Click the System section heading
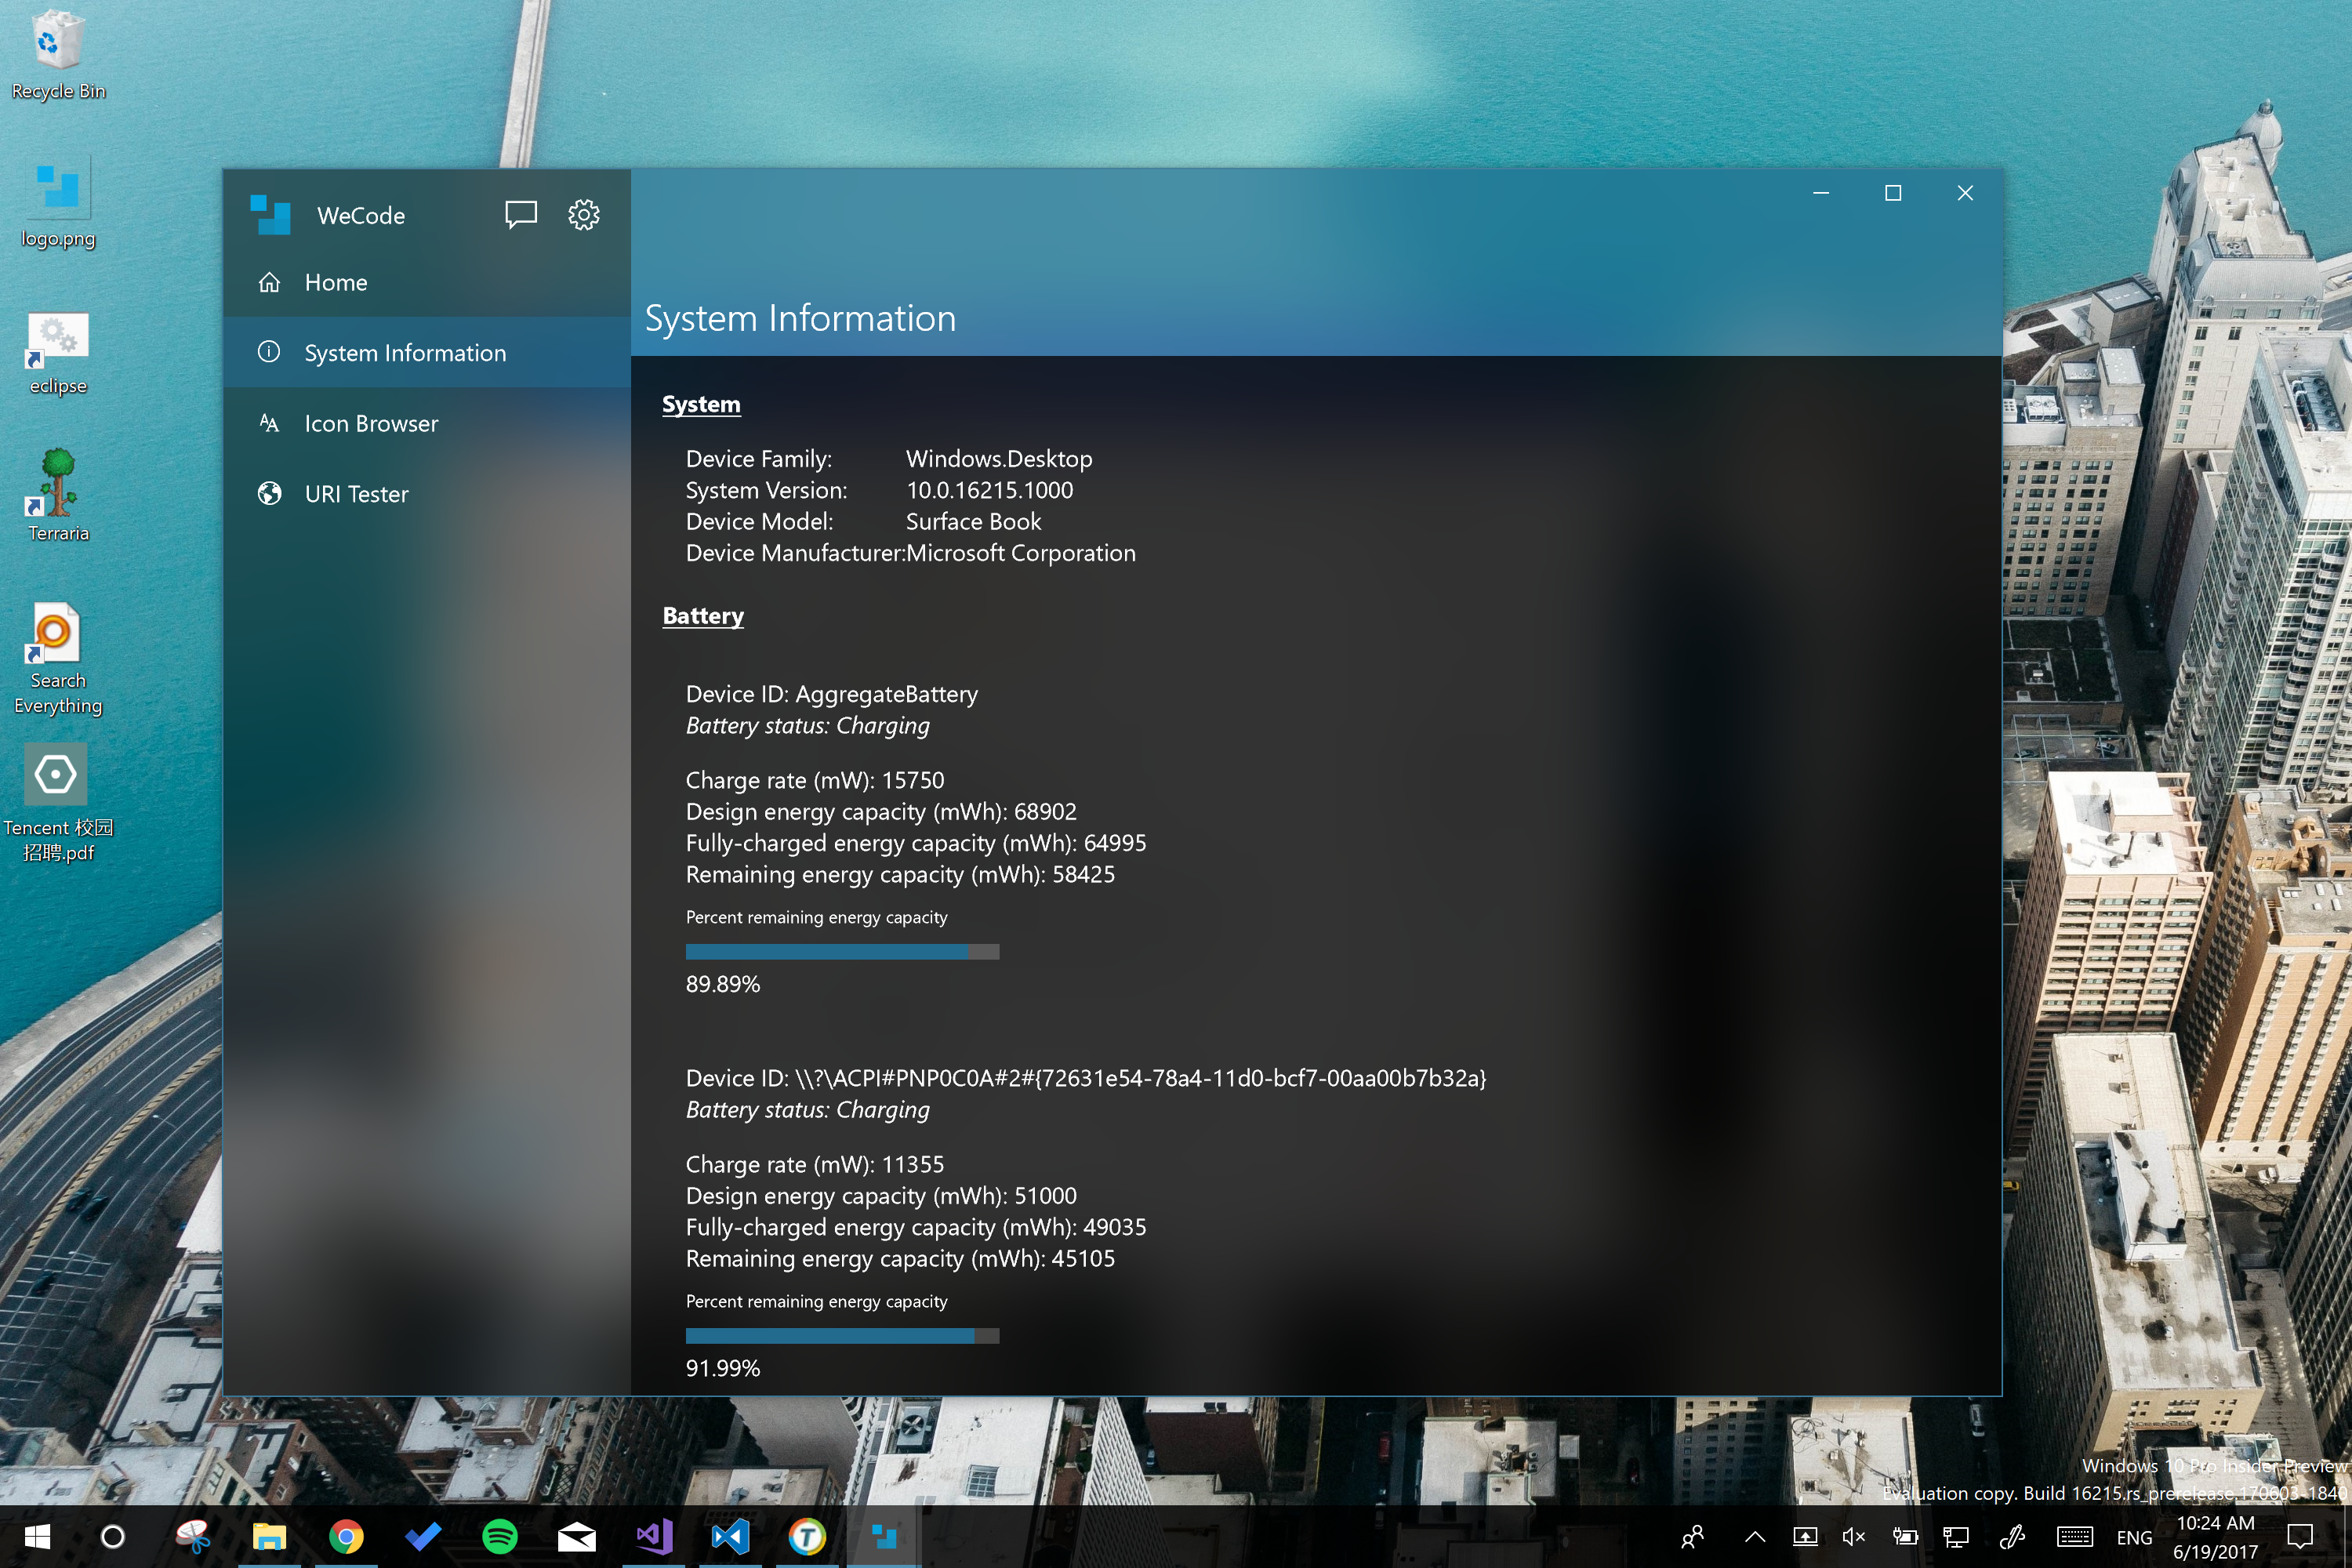2352x1568 pixels. [x=701, y=404]
